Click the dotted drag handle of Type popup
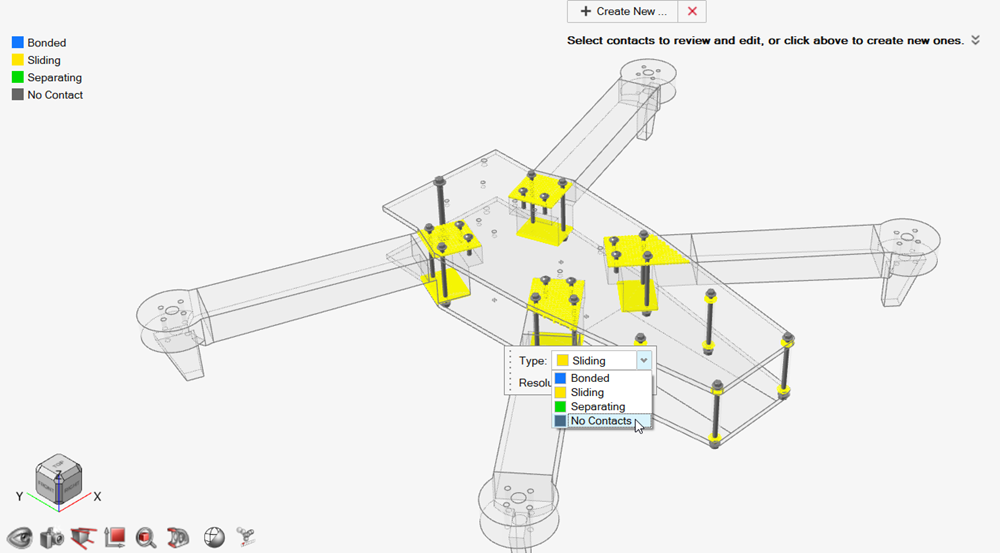1000x553 pixels. 510,371
